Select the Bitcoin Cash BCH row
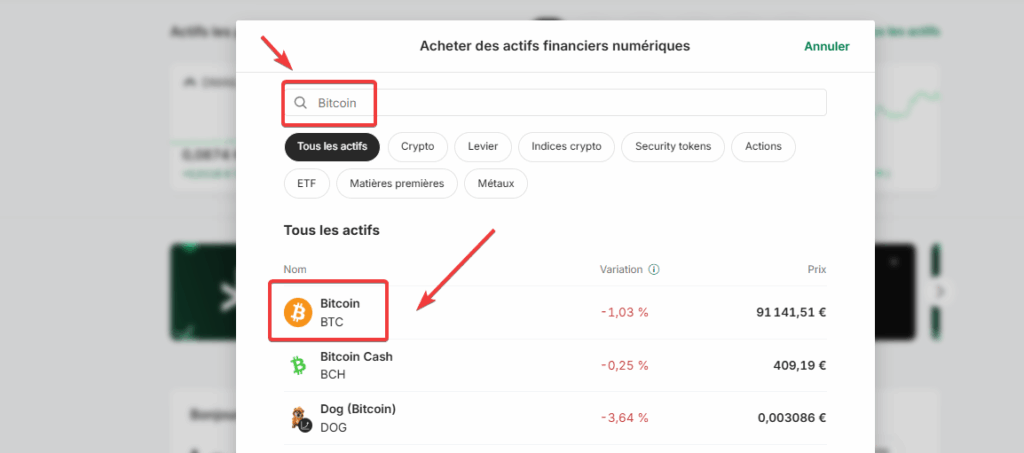 click(x=555, y=366)
